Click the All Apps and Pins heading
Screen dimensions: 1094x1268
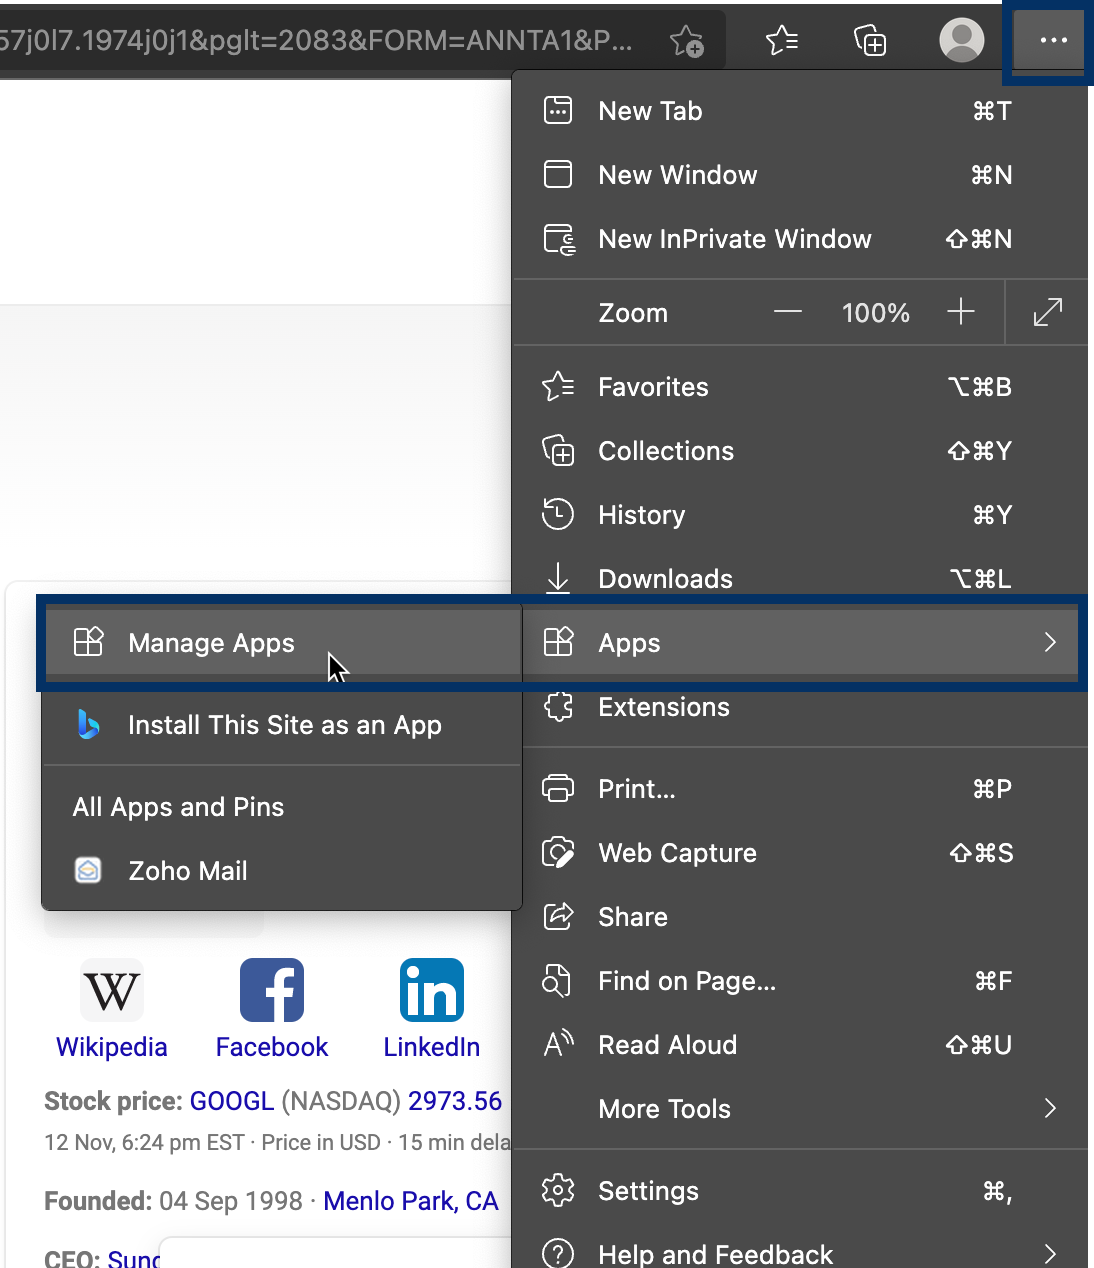(x=178, y=807)
